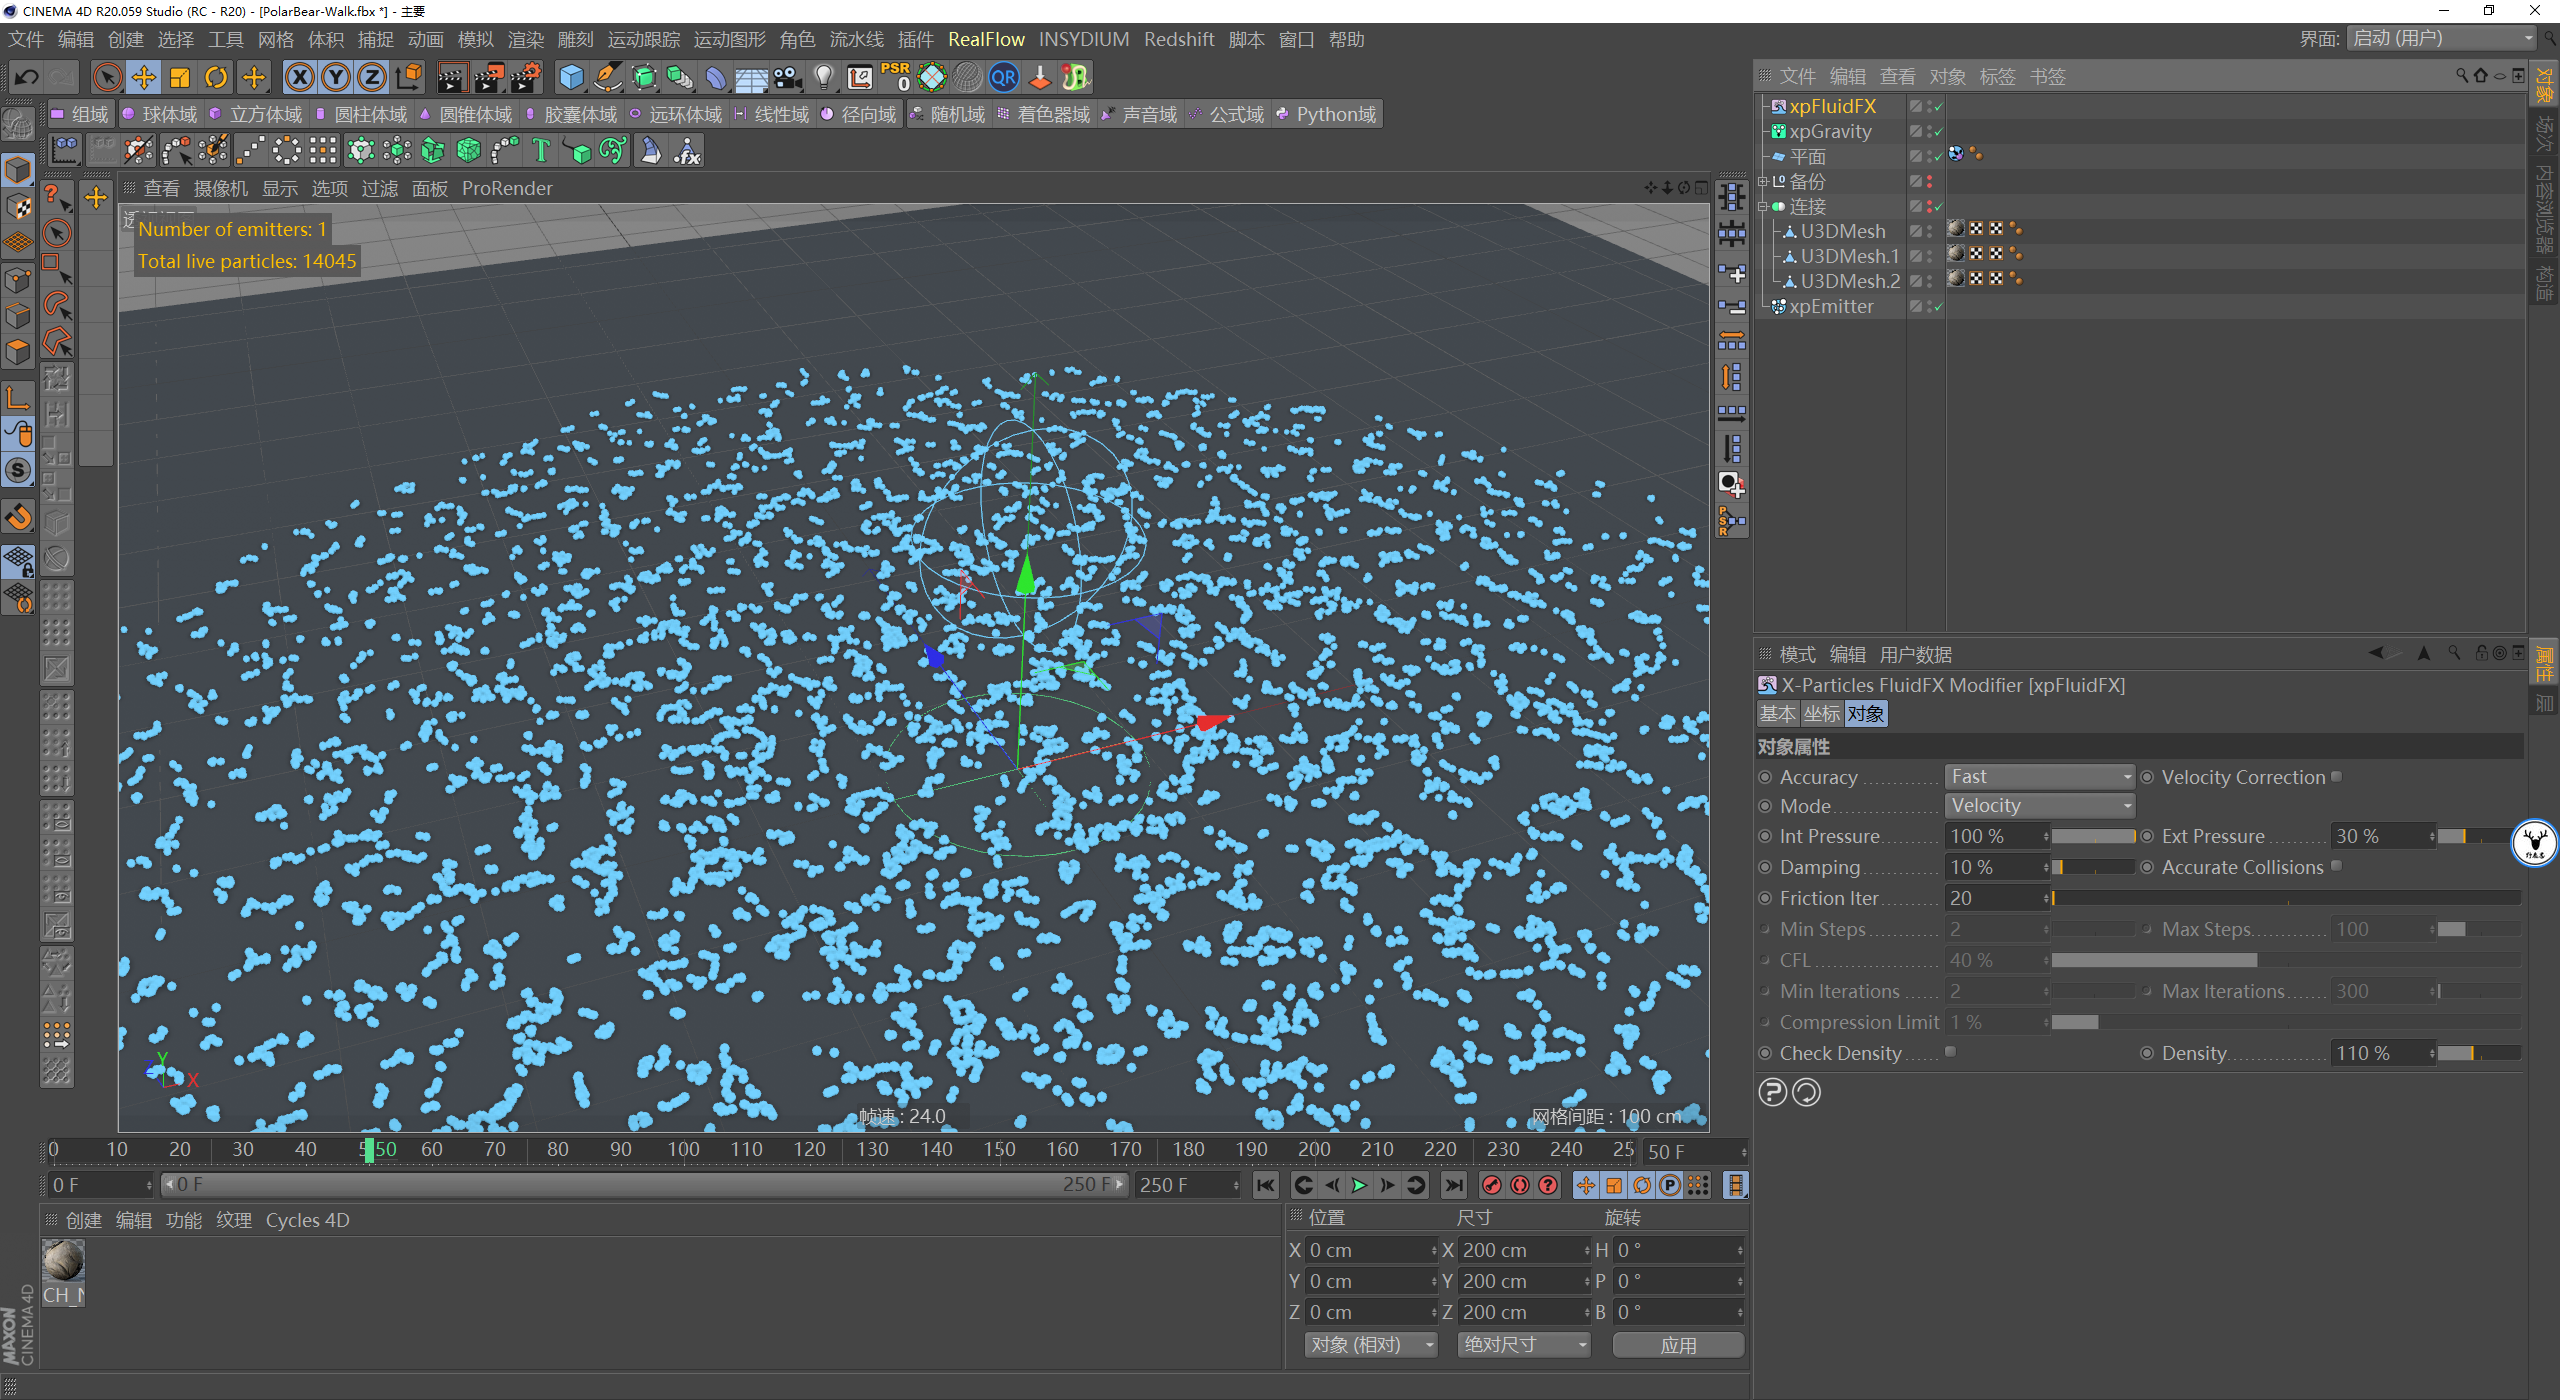The image size is (2560, 1400).
Task: Open the Accuracy dropdown set to Fast
Action: click(x=2039, y=777)
